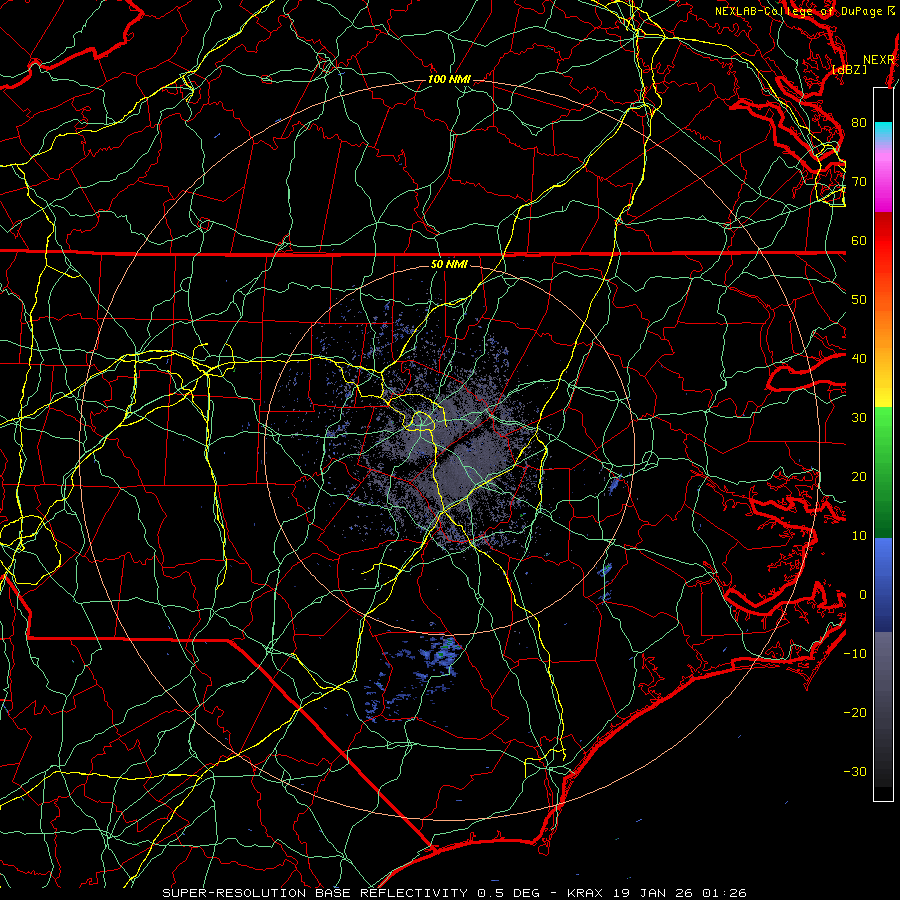
Task: Click the 80 value on the dBZ scale
Action: pos(859,123)
